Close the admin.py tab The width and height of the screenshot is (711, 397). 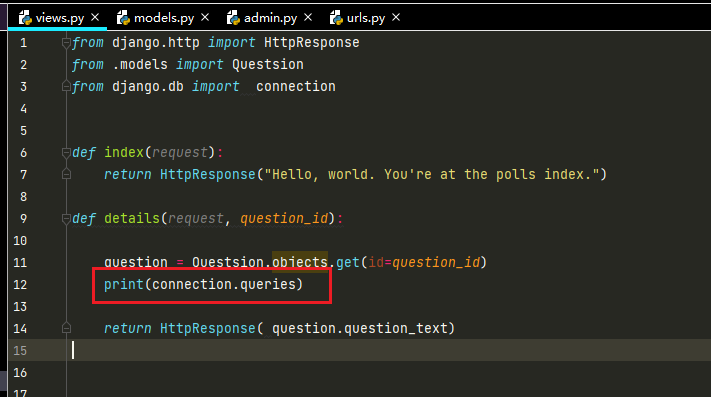click(308, 17)
